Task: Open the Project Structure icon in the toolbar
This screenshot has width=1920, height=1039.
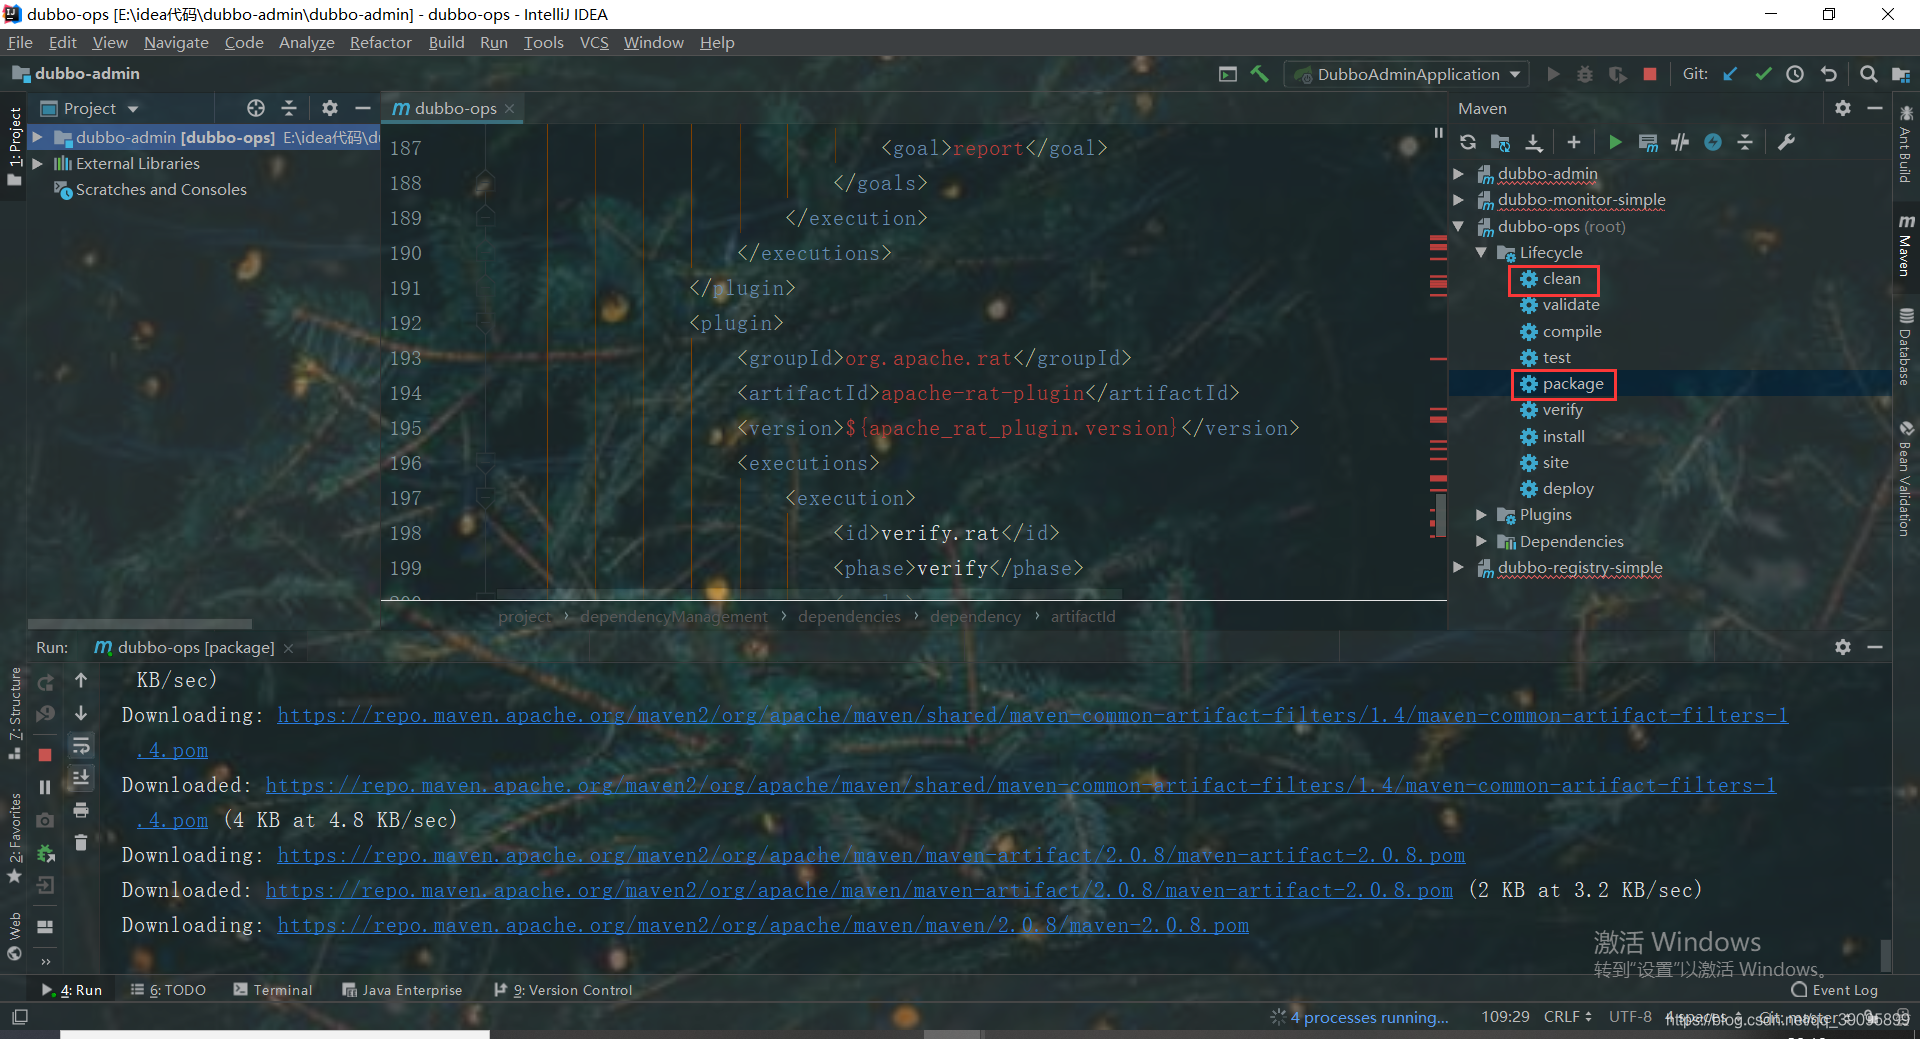Action: click(1901, 74)
